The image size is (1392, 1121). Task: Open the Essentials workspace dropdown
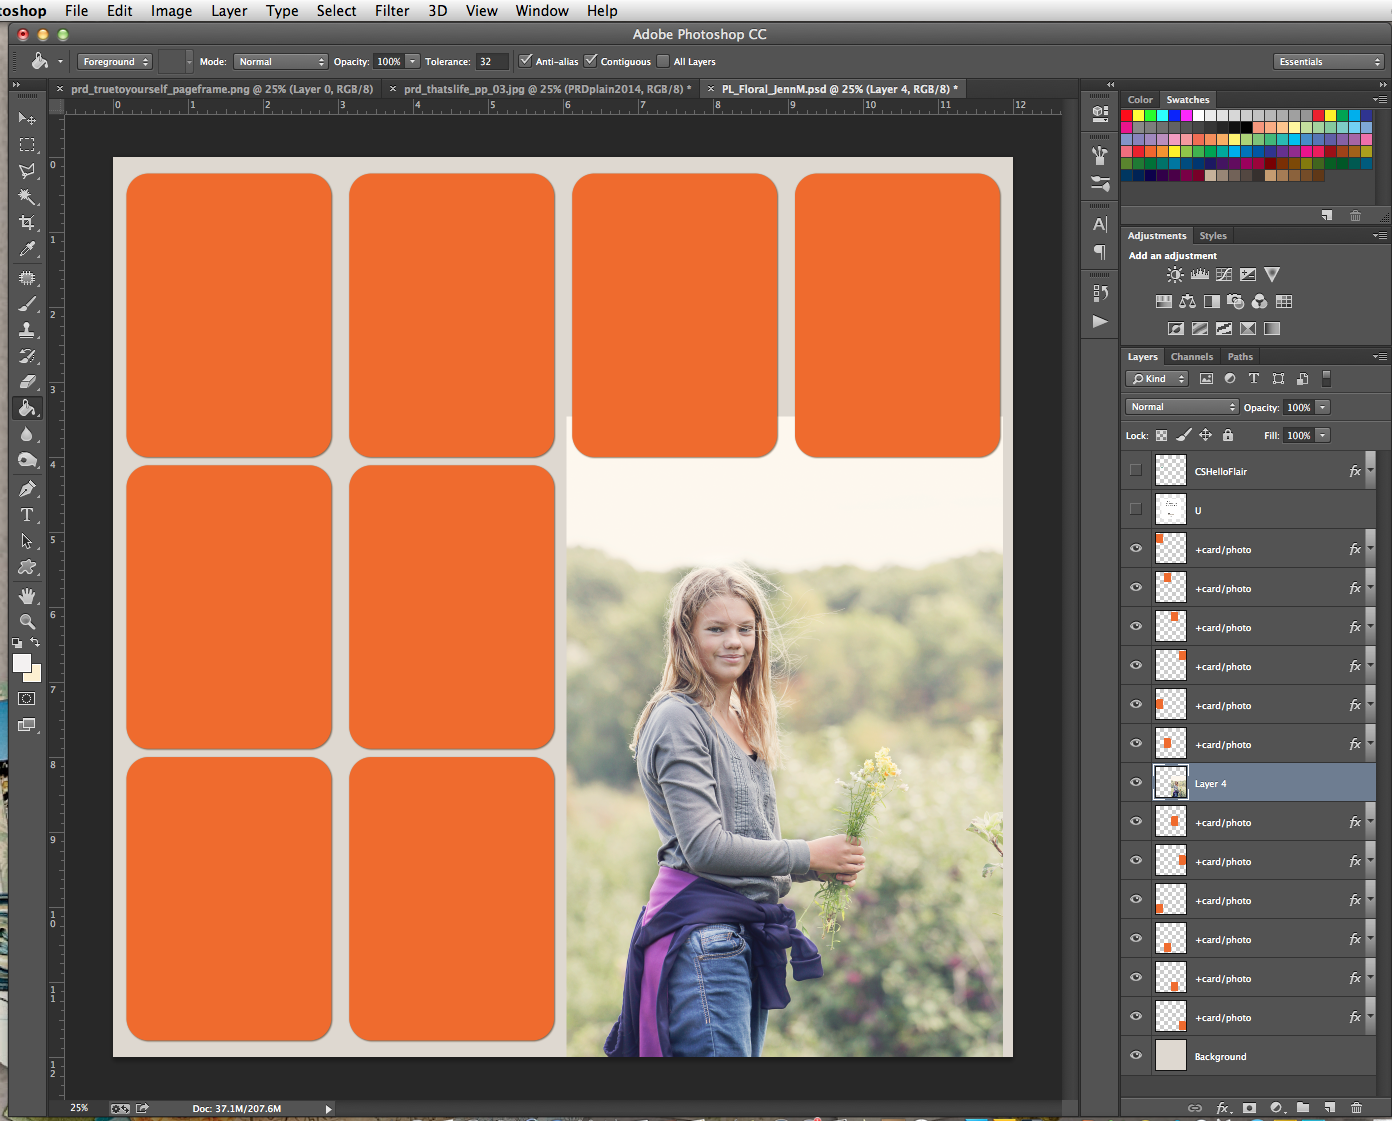click(x=1328, y=62)
